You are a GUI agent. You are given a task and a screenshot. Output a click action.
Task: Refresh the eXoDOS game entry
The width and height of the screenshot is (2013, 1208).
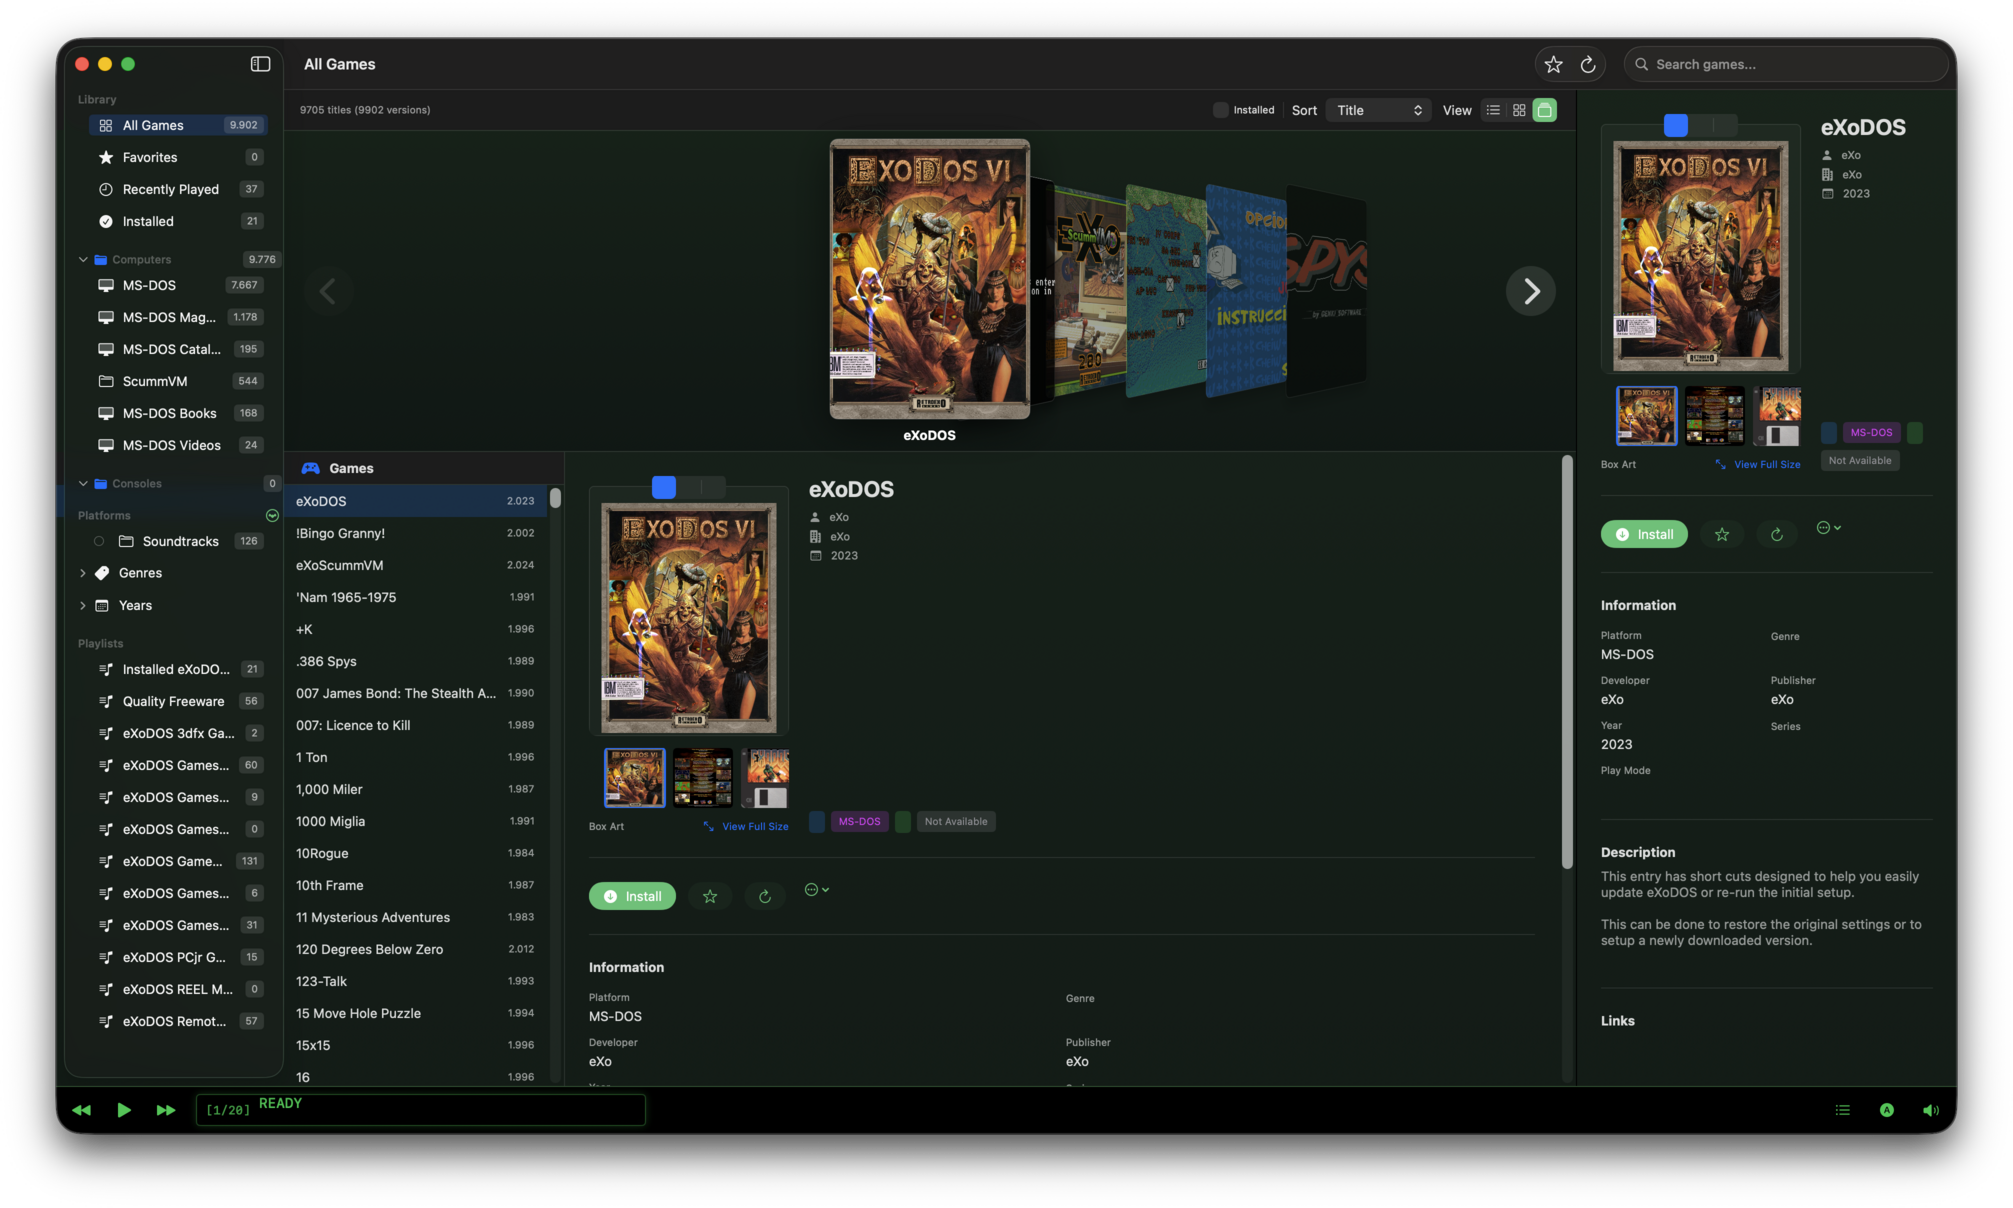[765, 896]
